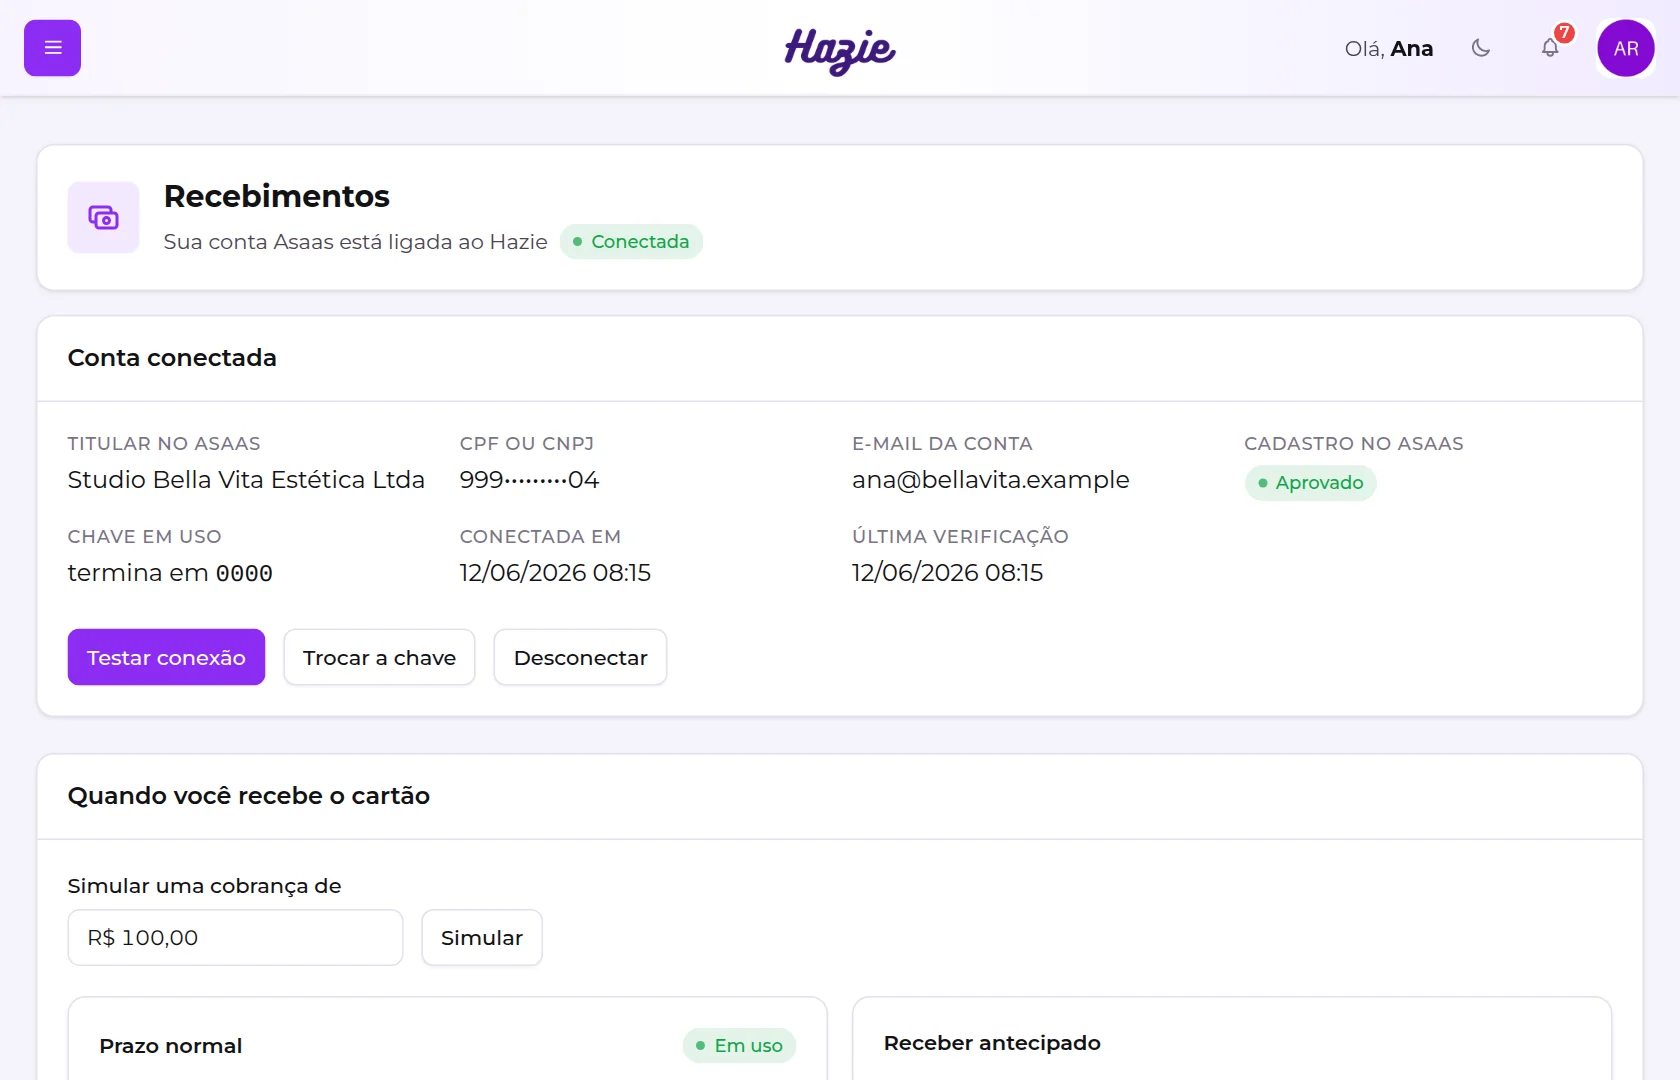The width and height of the screenshot is (1680, 1080).
Task: Toggle dark mode moon icon
Action: tap(1481, 48)
